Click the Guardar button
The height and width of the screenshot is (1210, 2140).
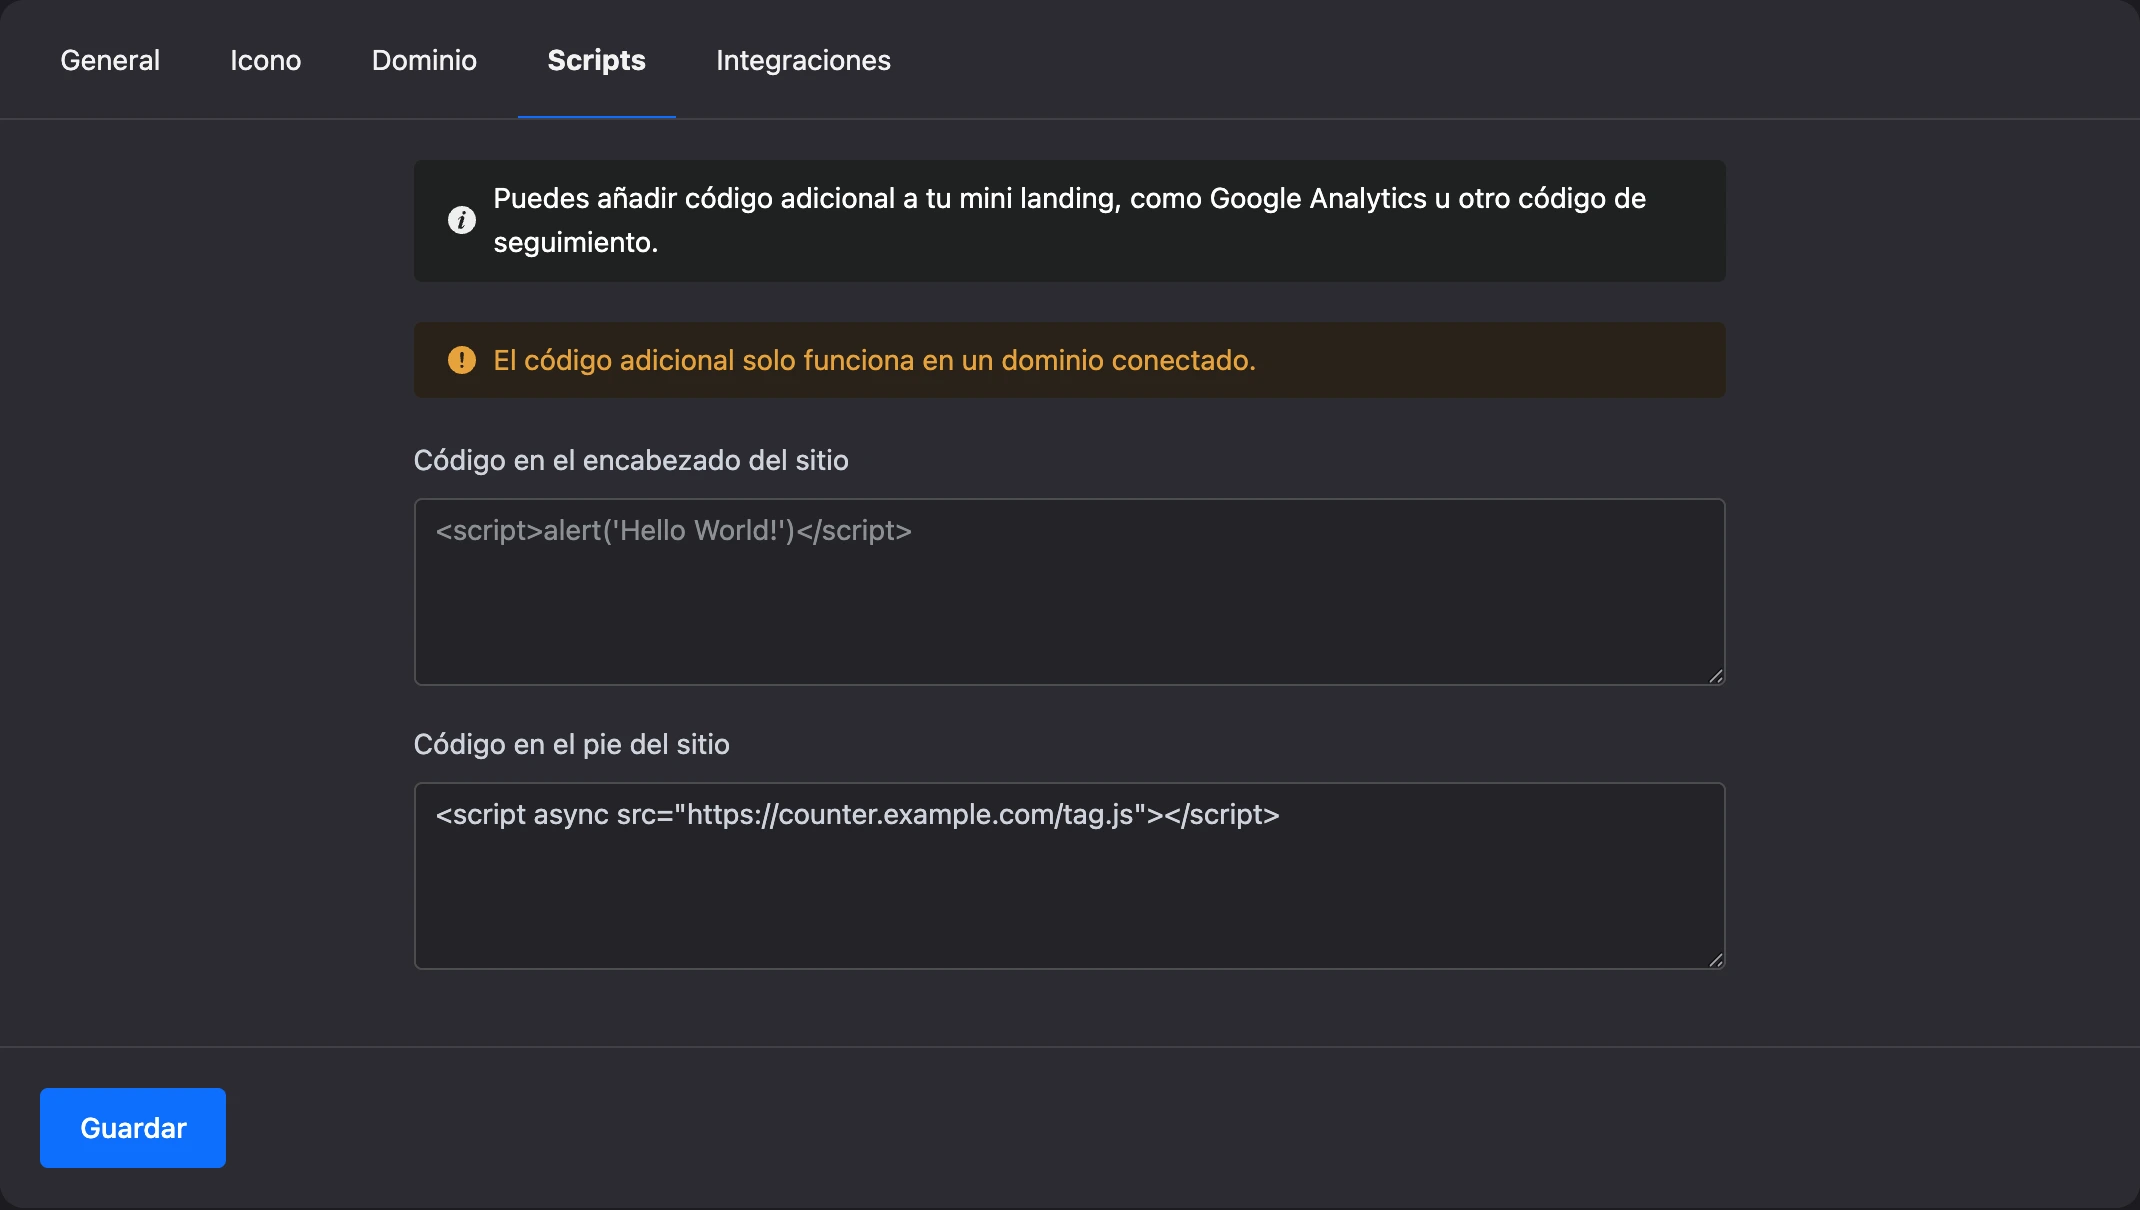(133, 1128)
